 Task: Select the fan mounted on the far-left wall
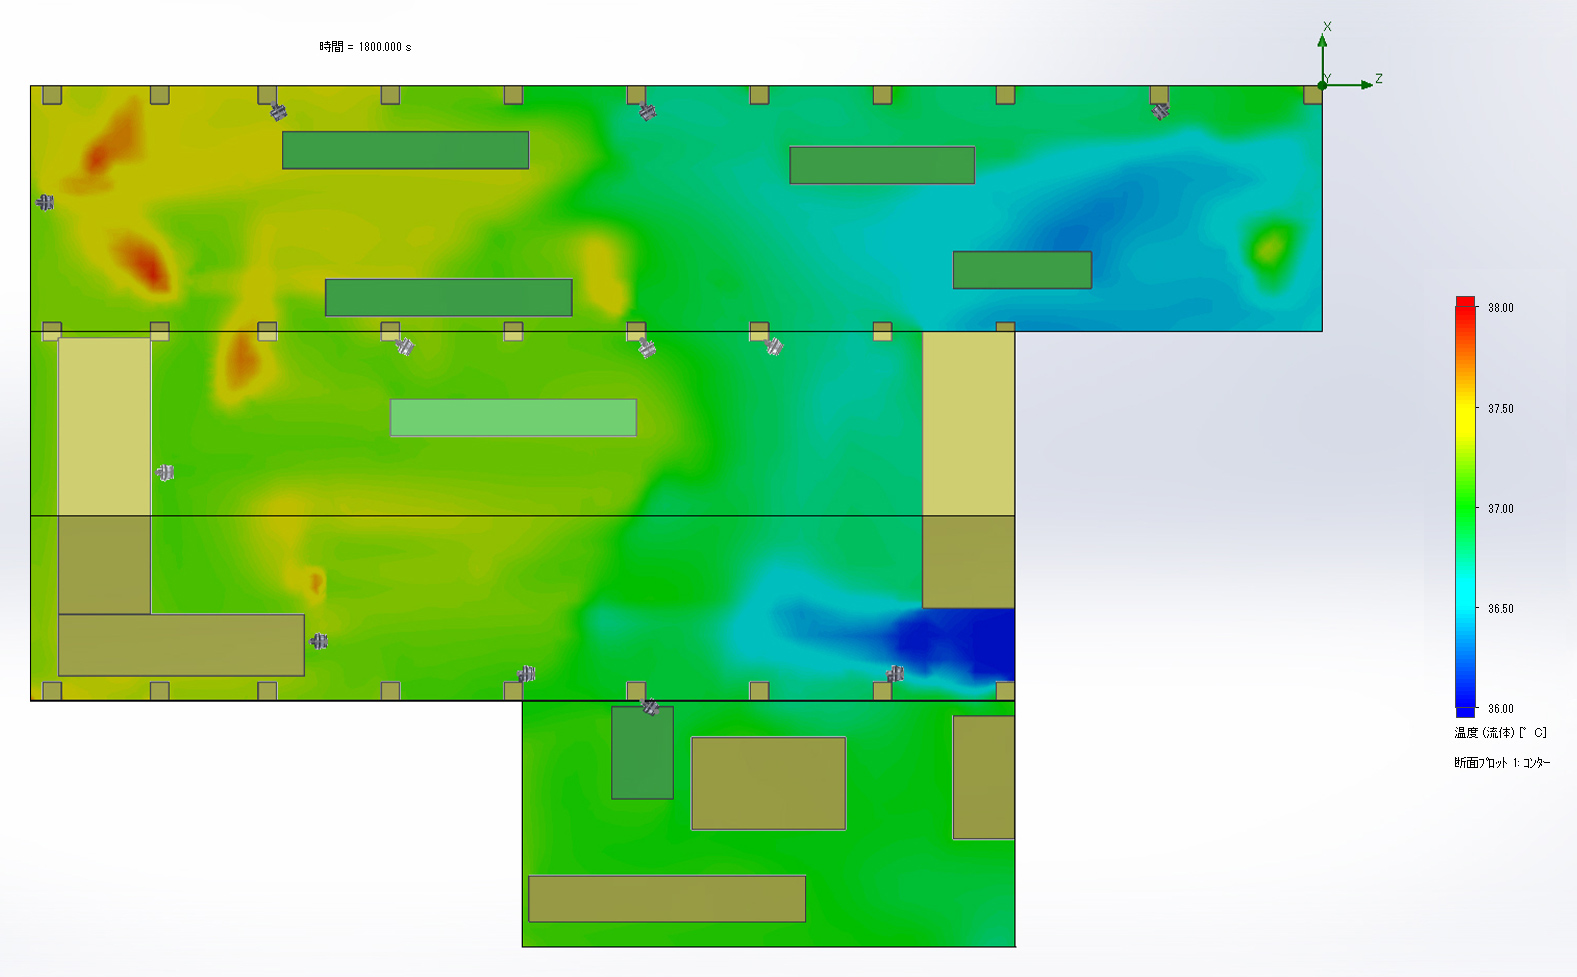pos(45,202)
